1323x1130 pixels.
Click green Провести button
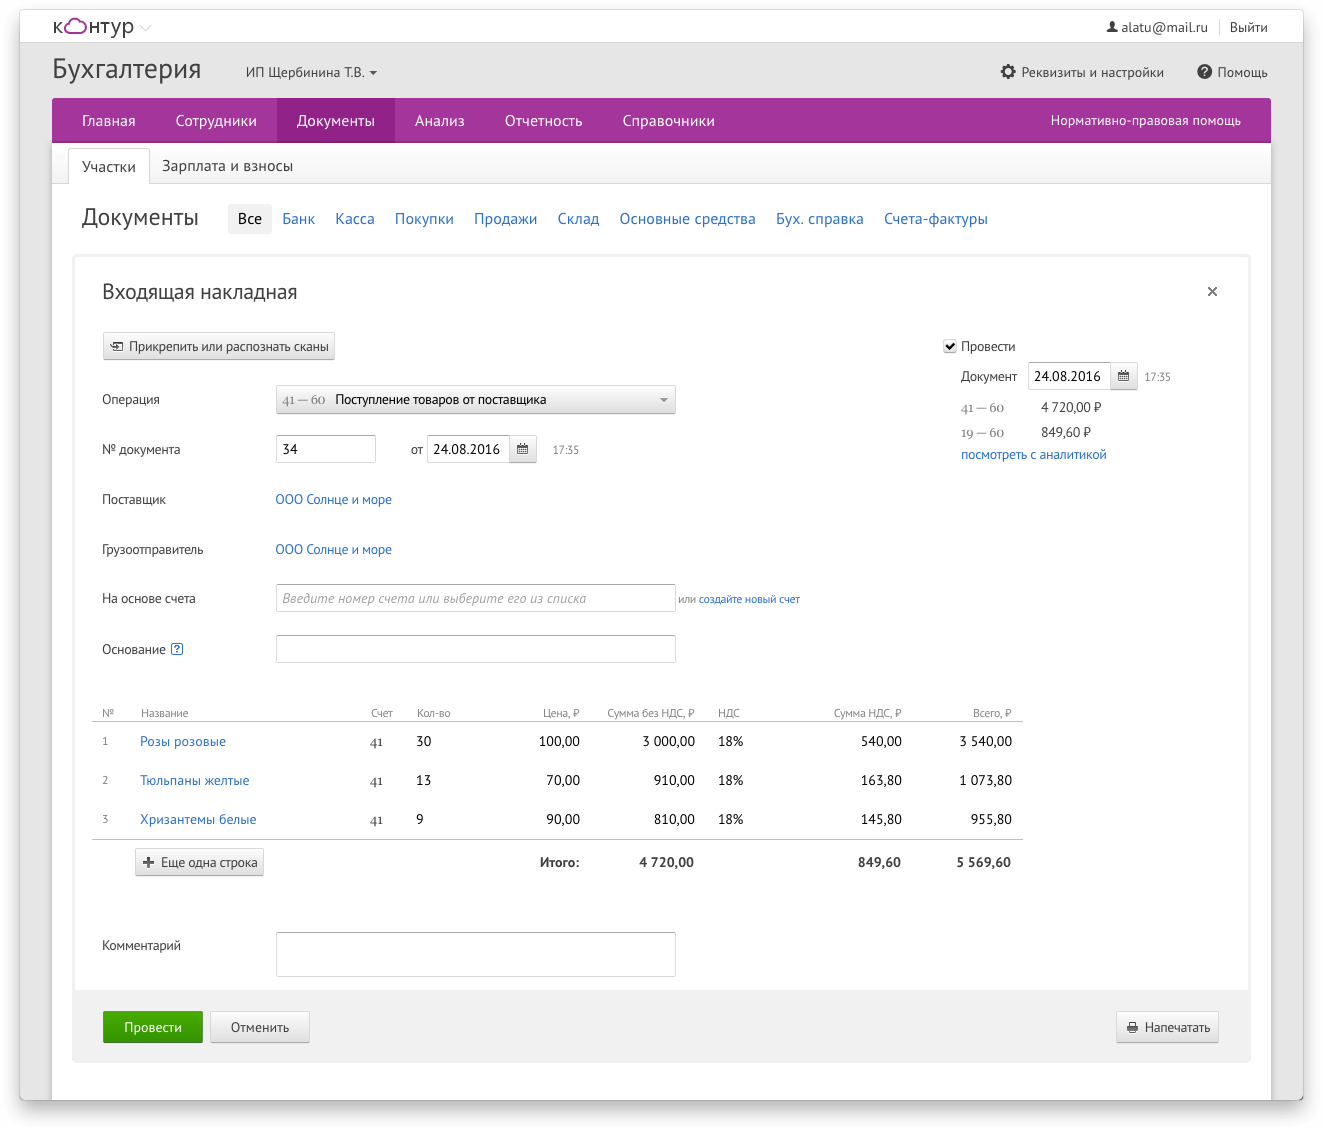pos(153,1027)
